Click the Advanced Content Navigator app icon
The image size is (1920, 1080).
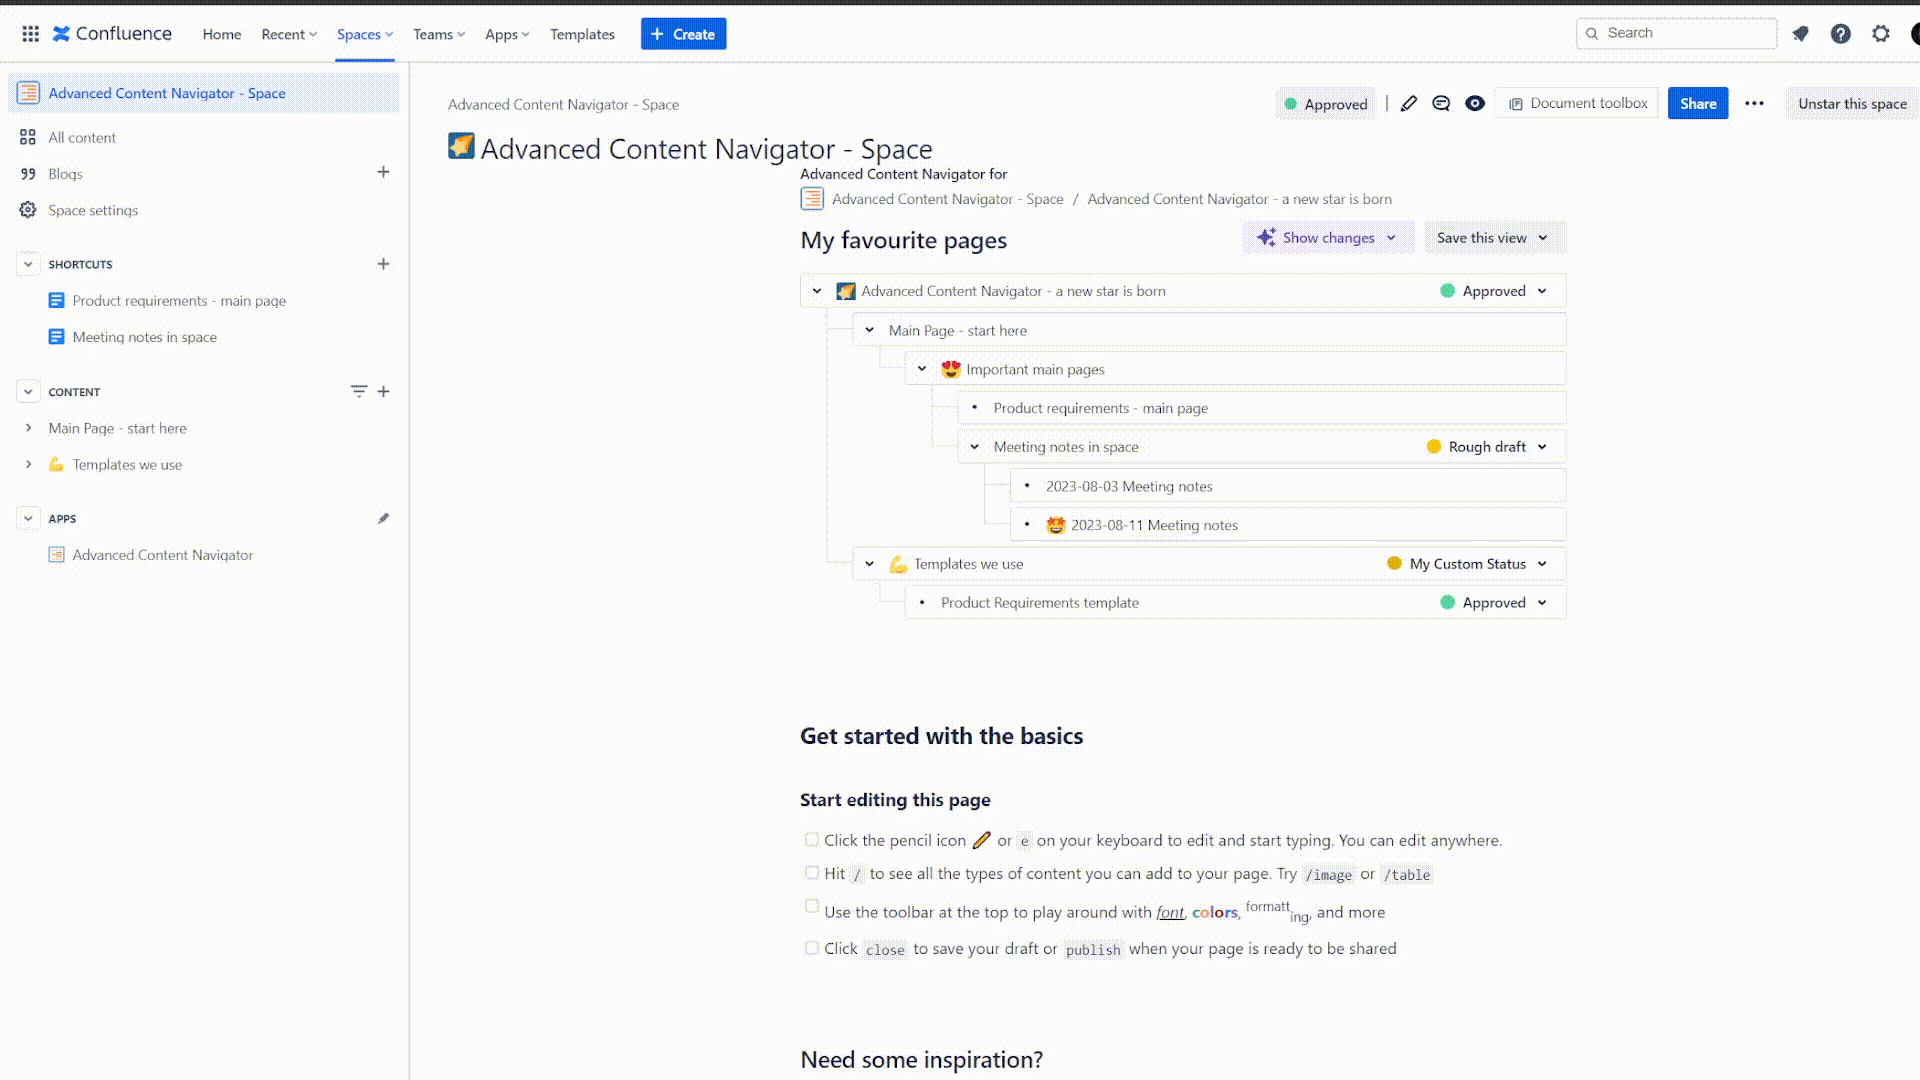tap(57, 555)
